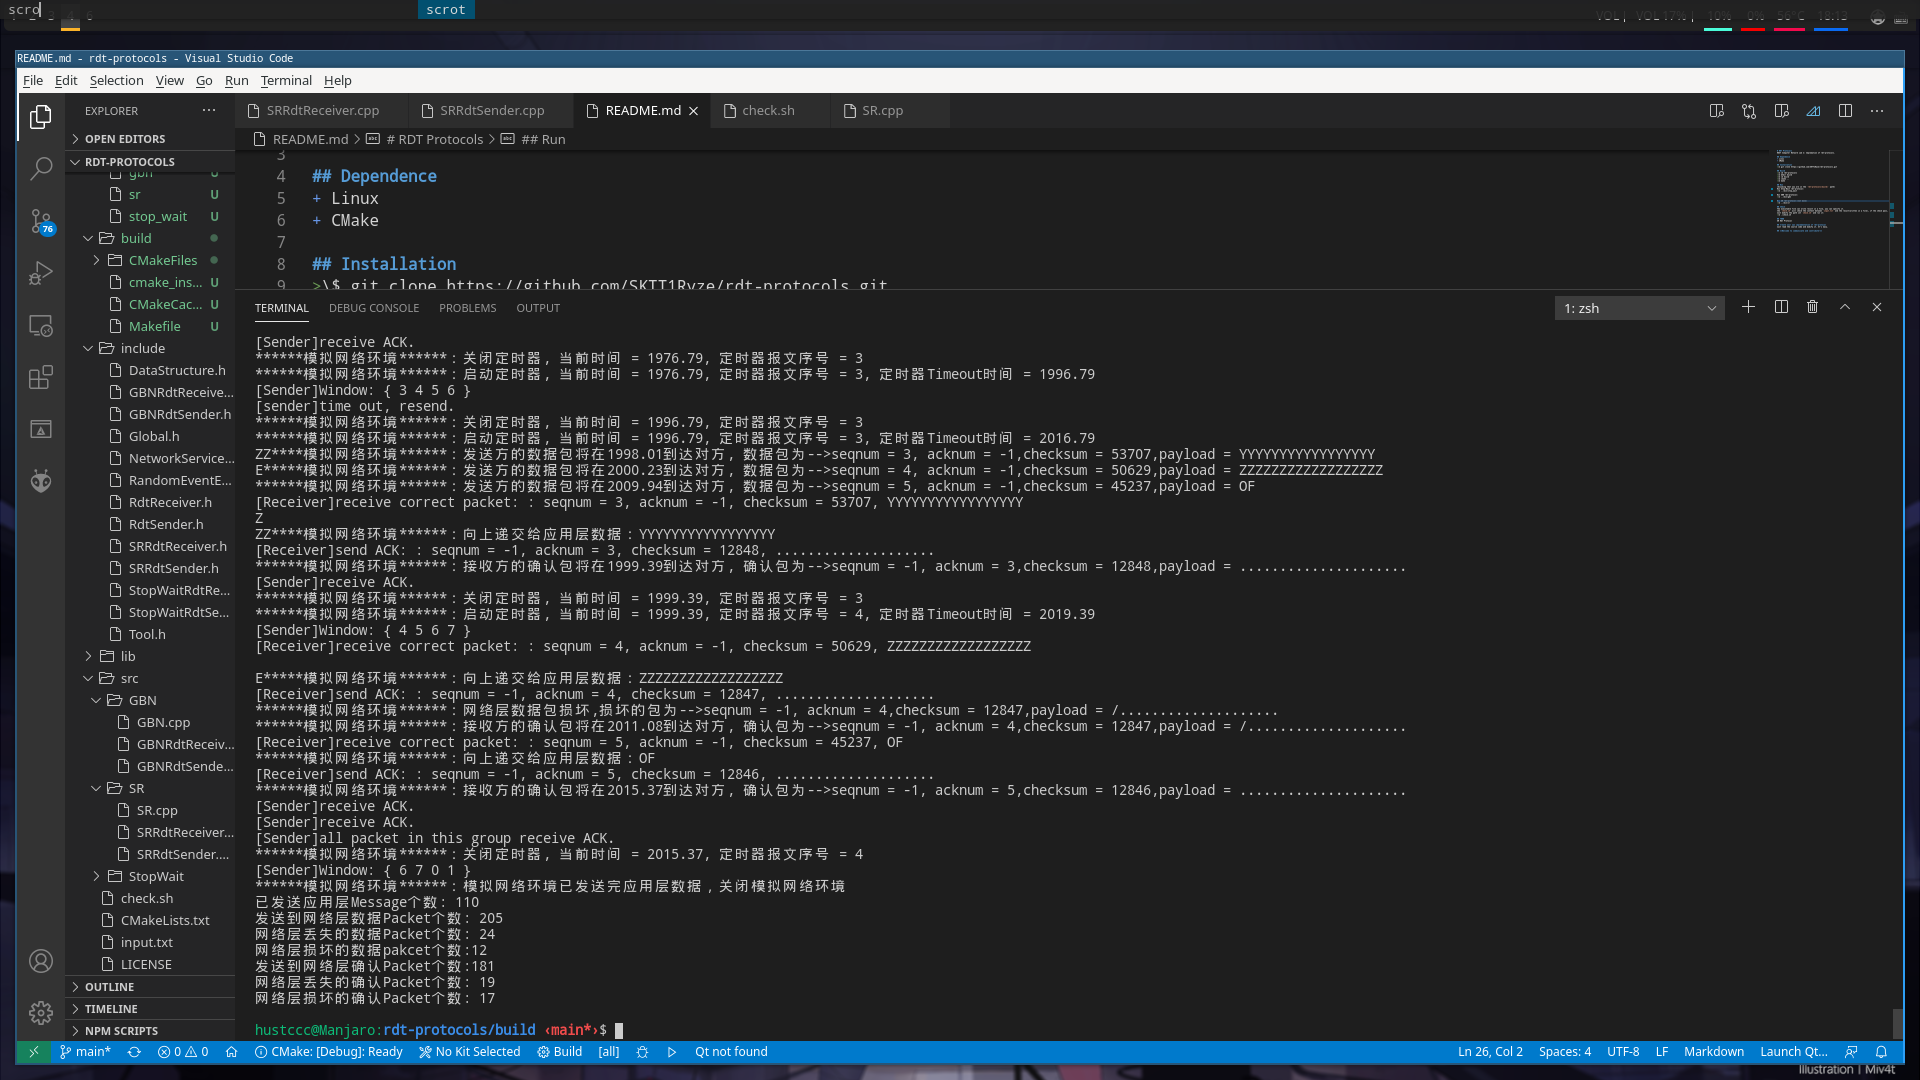
Task: Click the Build button in status bar
Action: (560, 1052)
